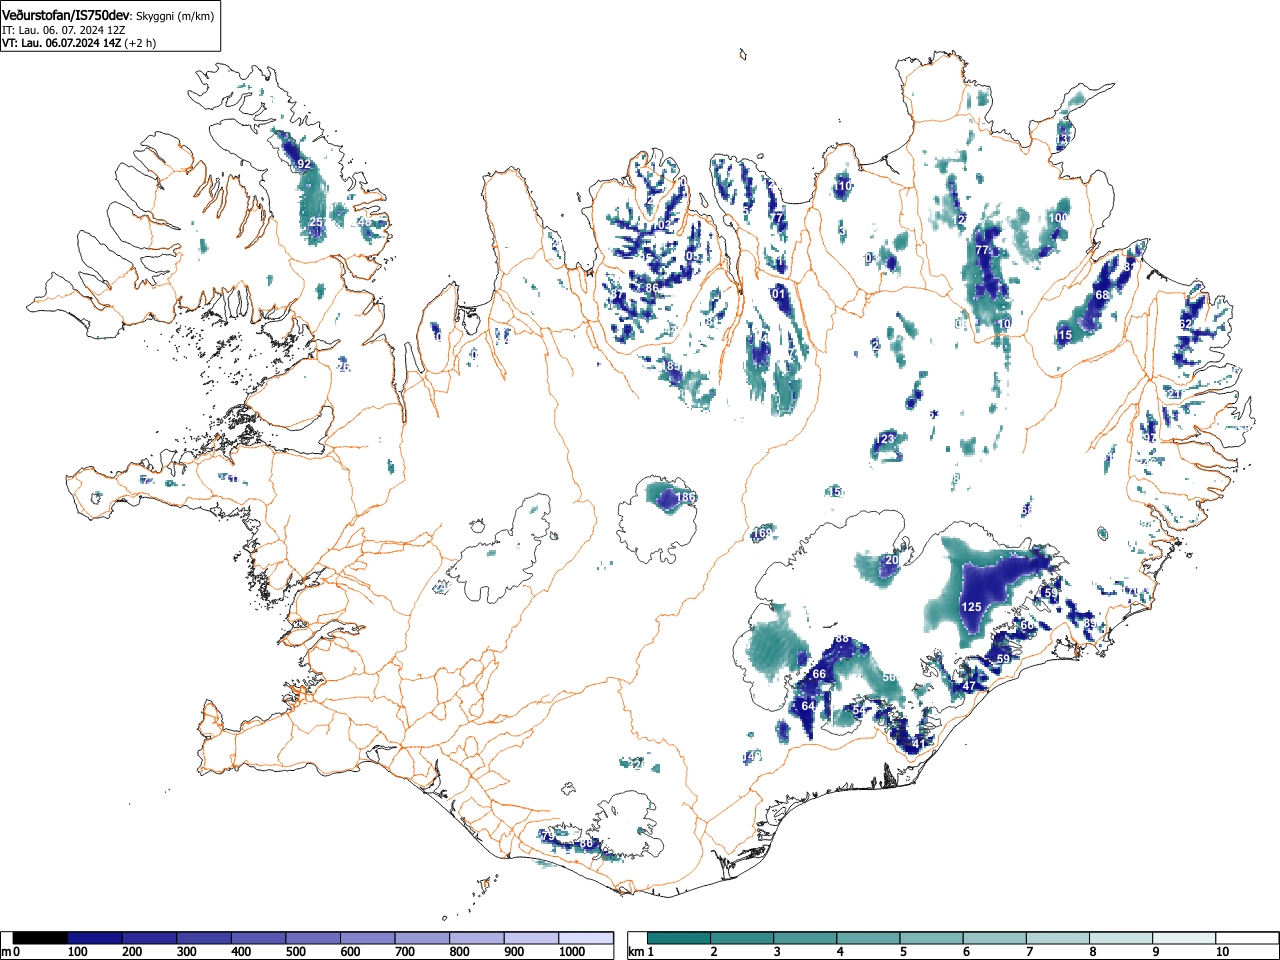Click the '148' value in the southern highlands
This screenshot has height=960, width=1280.
[753, 755]
